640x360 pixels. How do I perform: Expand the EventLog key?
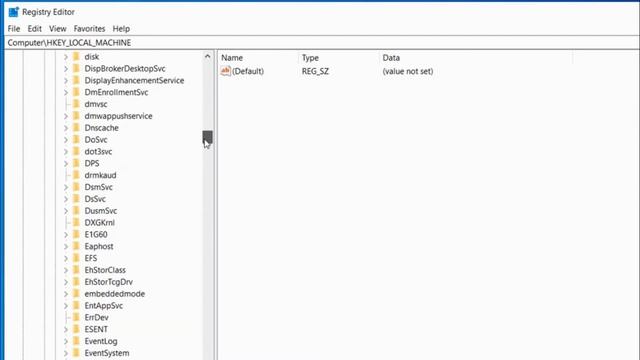click(x=66, y=341)
